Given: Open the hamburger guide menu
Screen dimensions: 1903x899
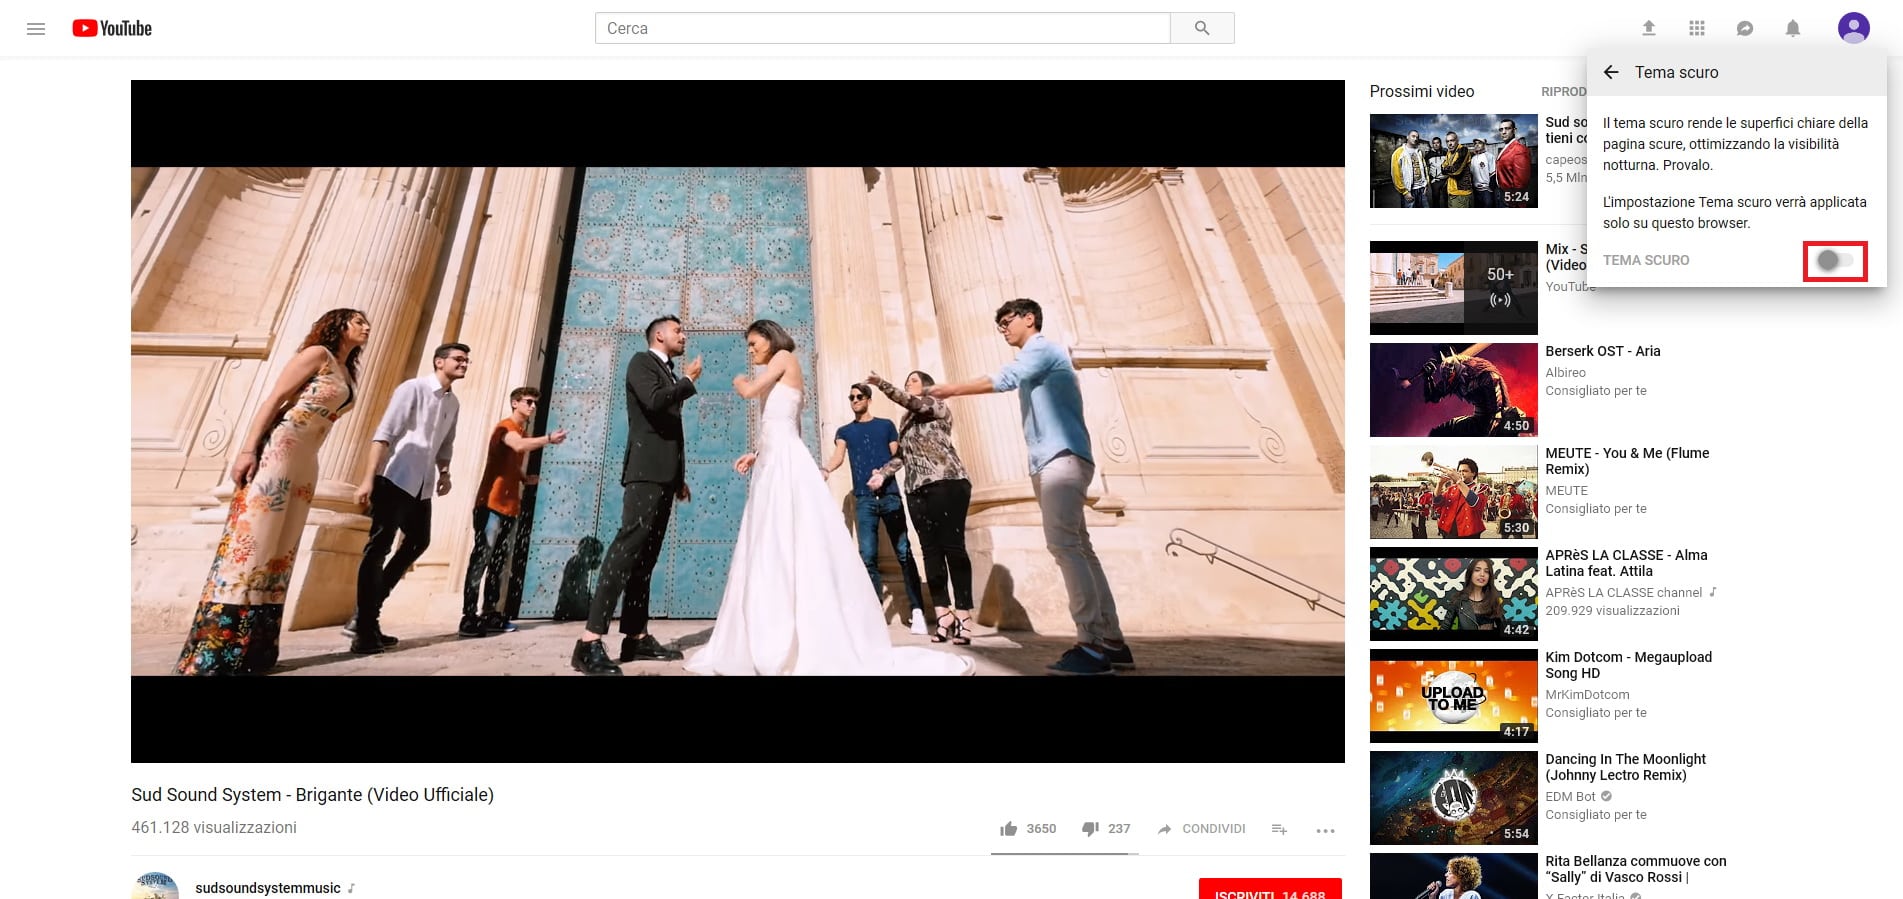Looking at the screenshot, I should [x=36, y=29].
